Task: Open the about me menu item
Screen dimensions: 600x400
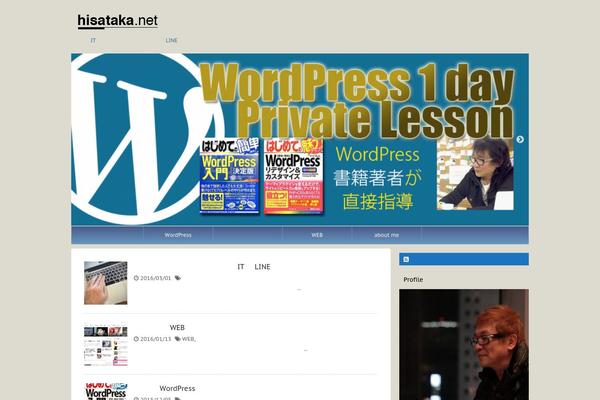Action: (386, 235)
